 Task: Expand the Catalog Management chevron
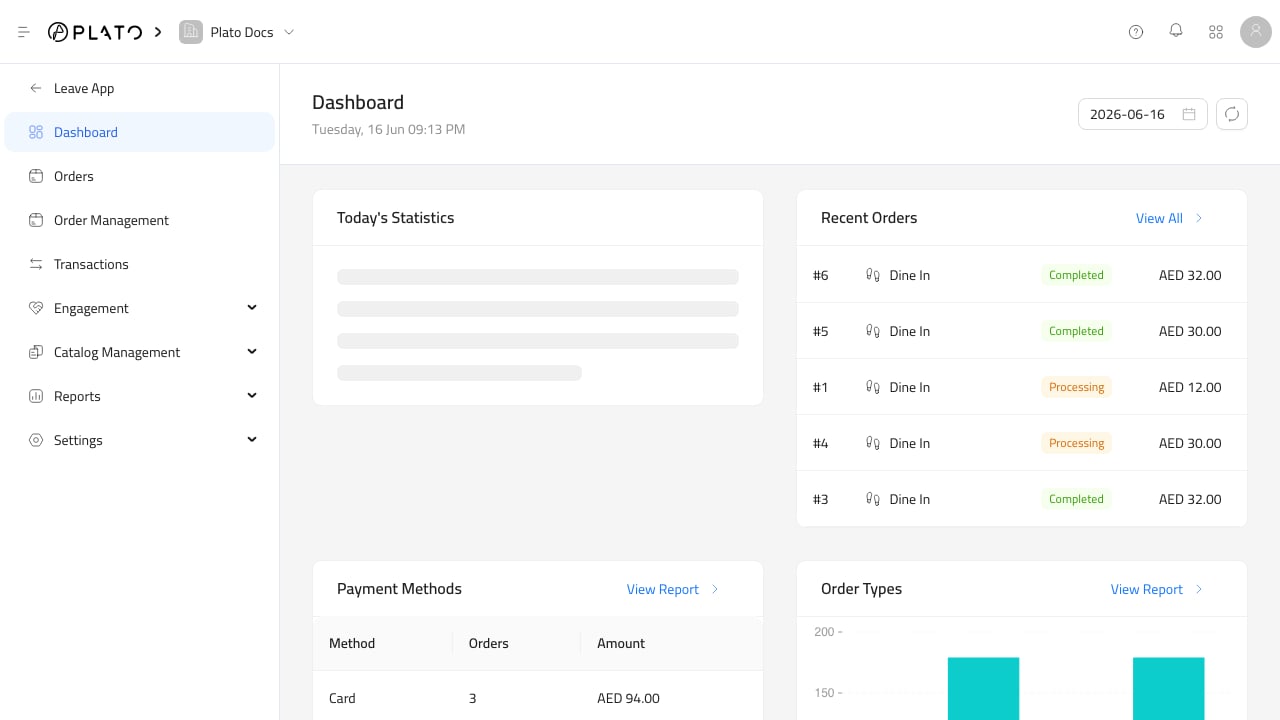coord(252,352)
